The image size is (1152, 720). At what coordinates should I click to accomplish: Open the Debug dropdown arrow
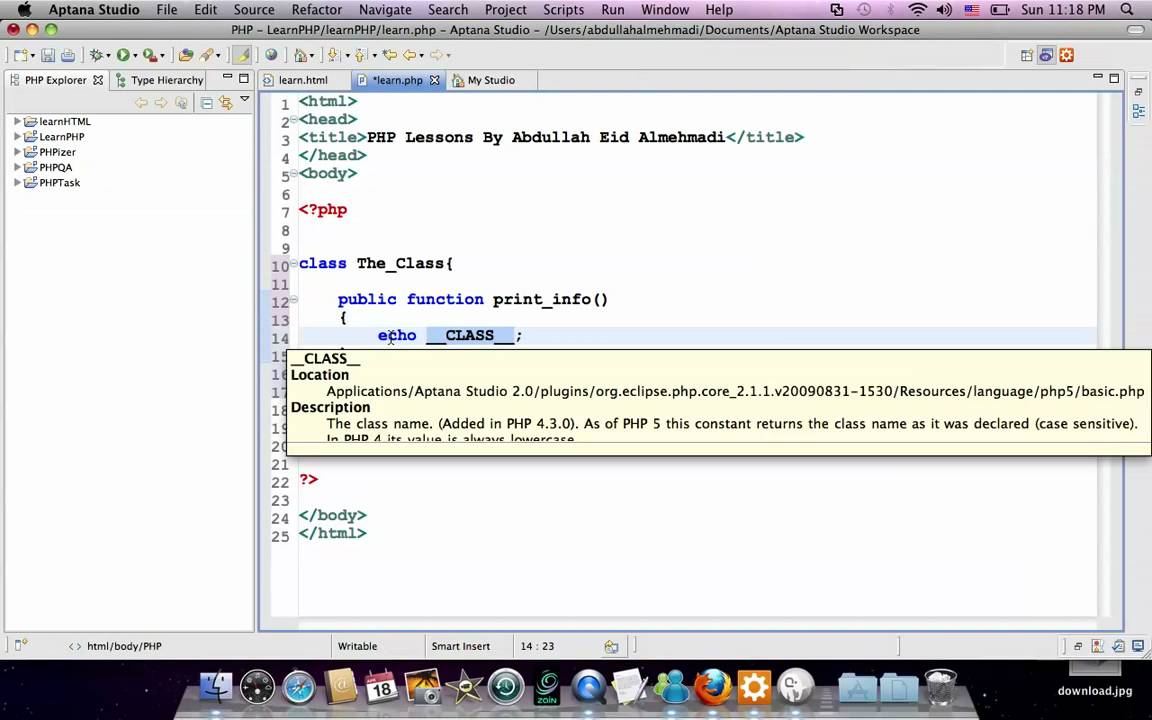[108, 56]
